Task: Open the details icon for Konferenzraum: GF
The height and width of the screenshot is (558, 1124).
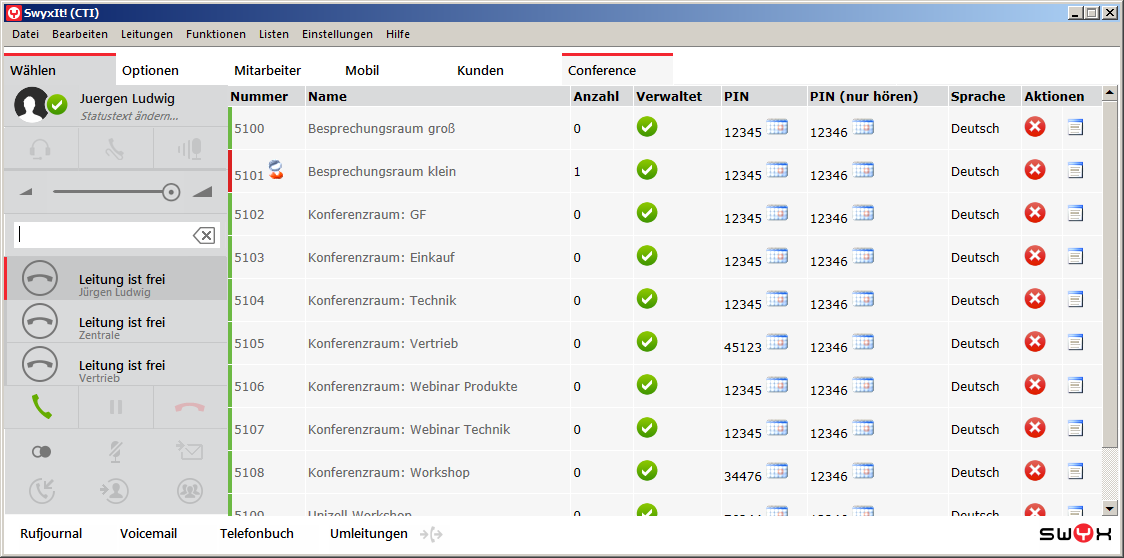Action: click(1075, 213)
